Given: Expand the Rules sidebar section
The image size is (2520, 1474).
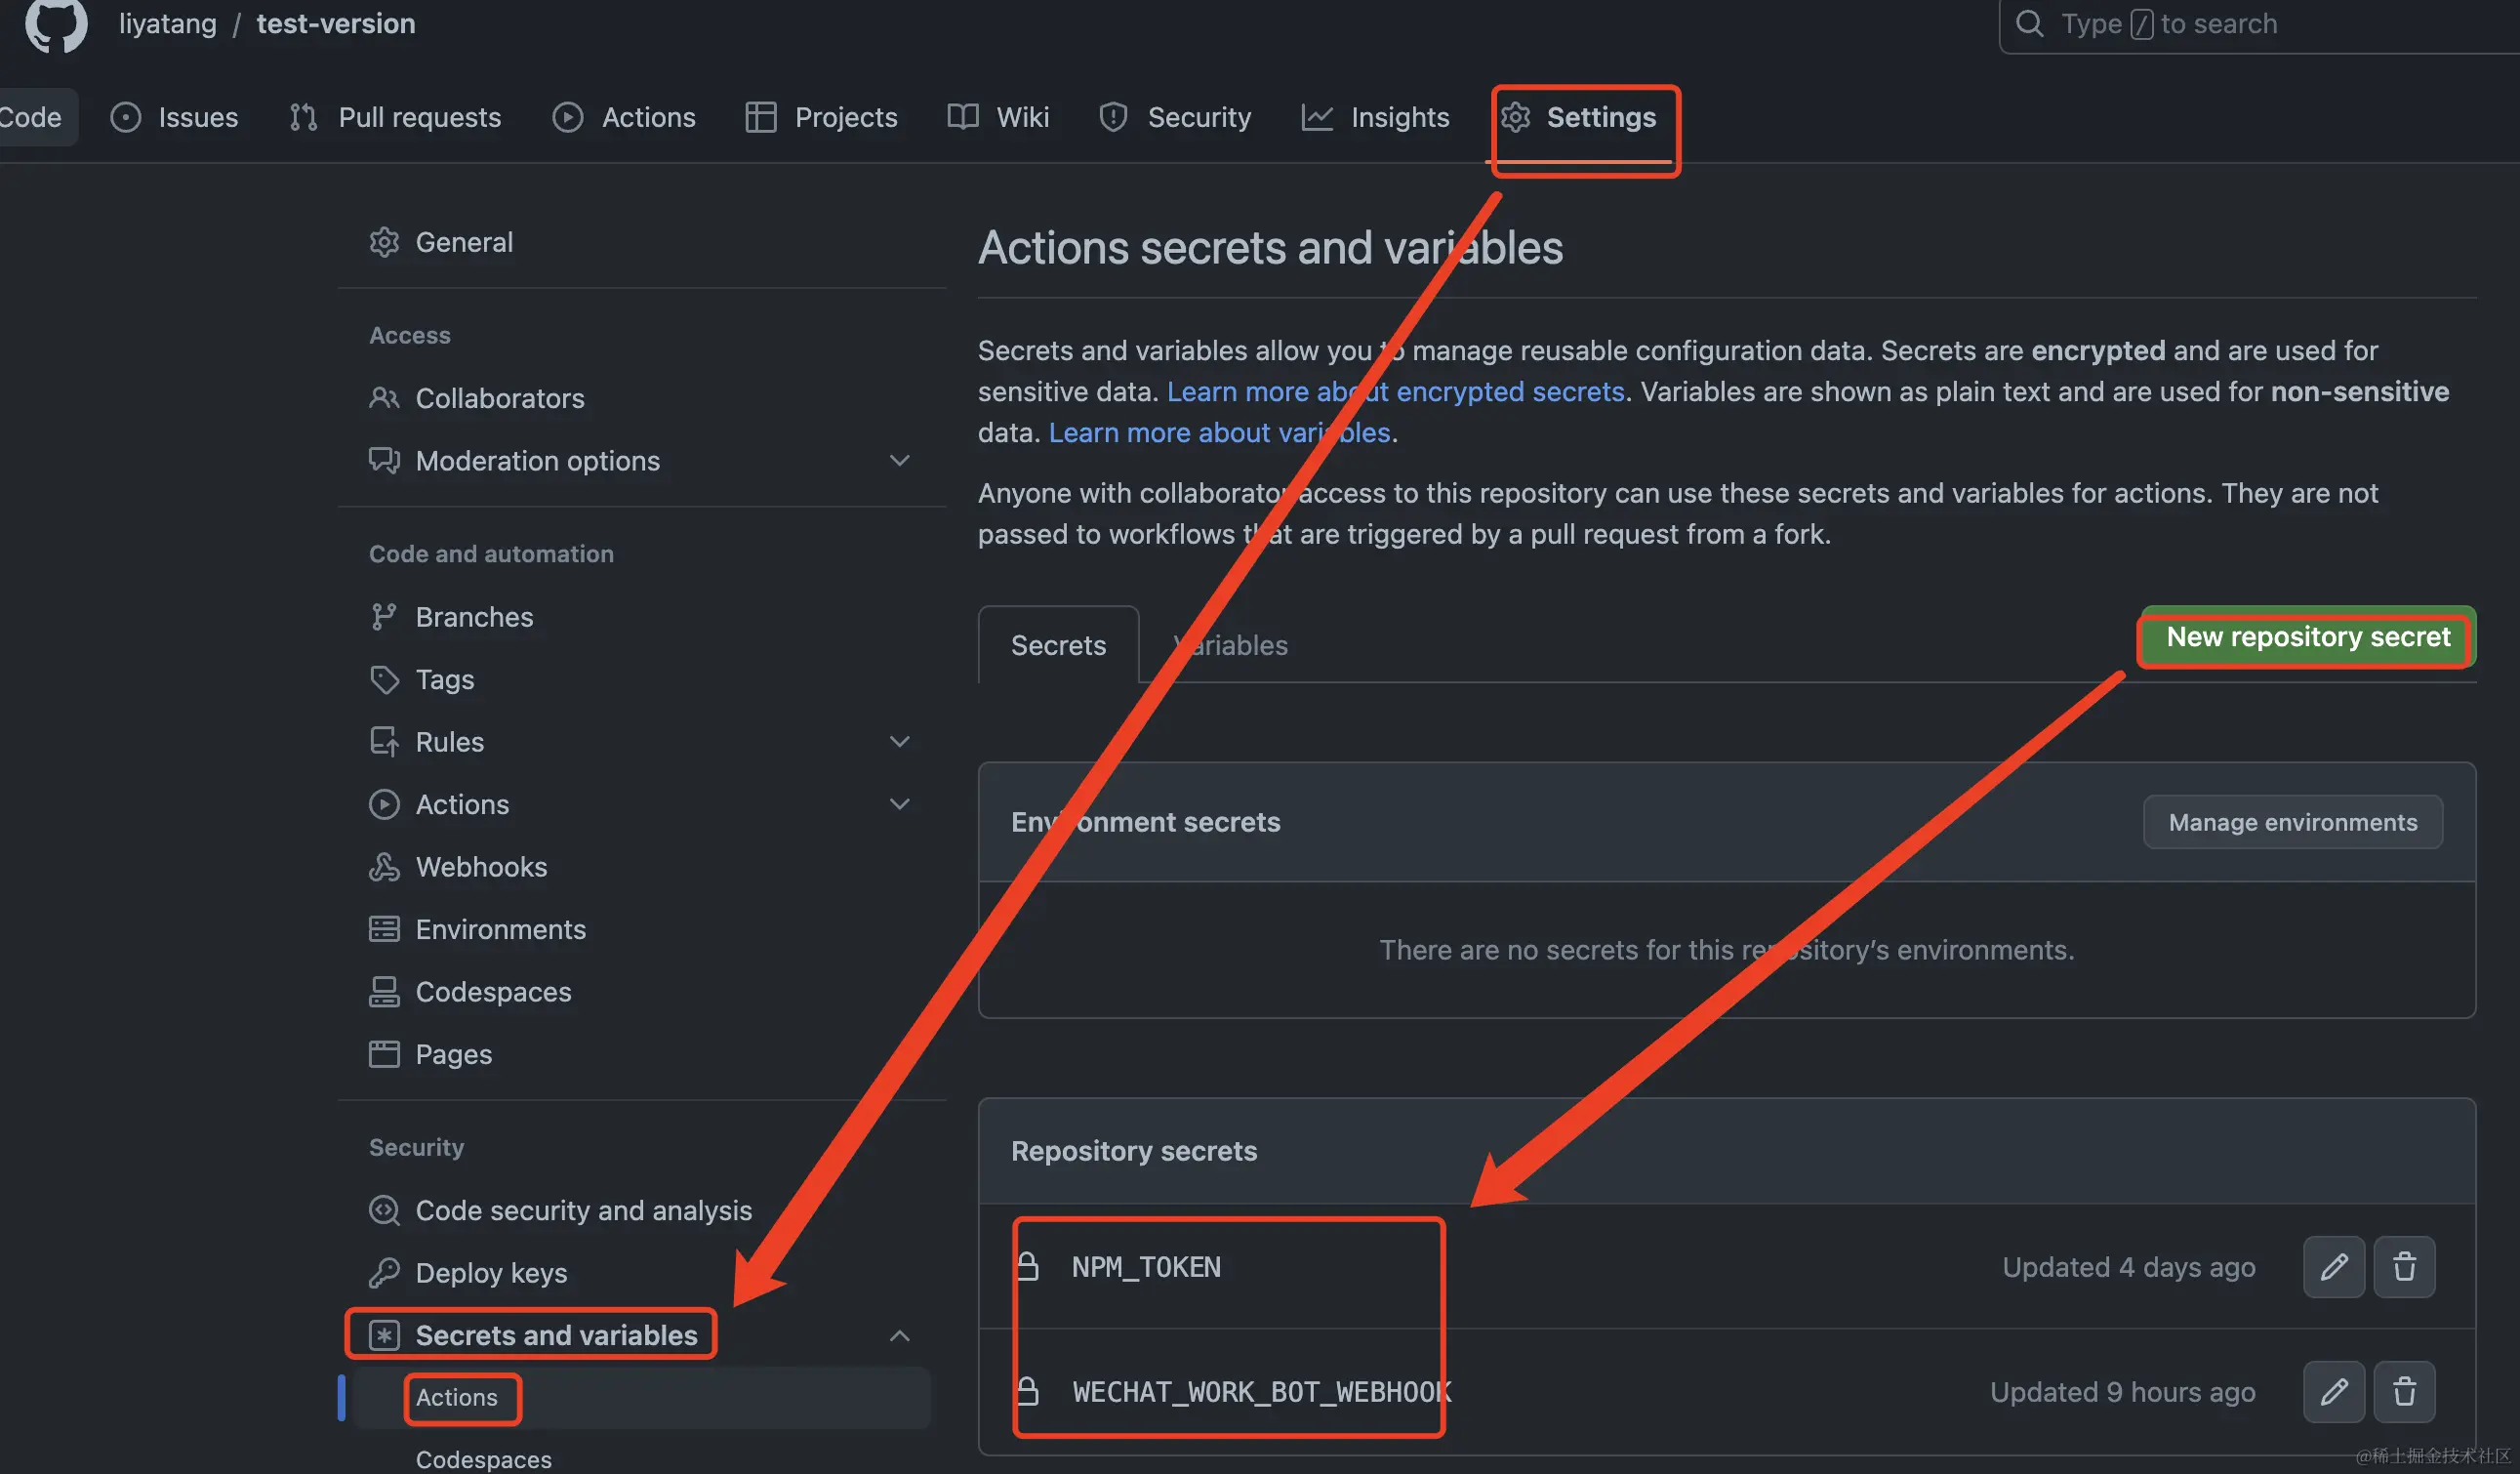Looking at the screenshot, I should tap(898, 741).
